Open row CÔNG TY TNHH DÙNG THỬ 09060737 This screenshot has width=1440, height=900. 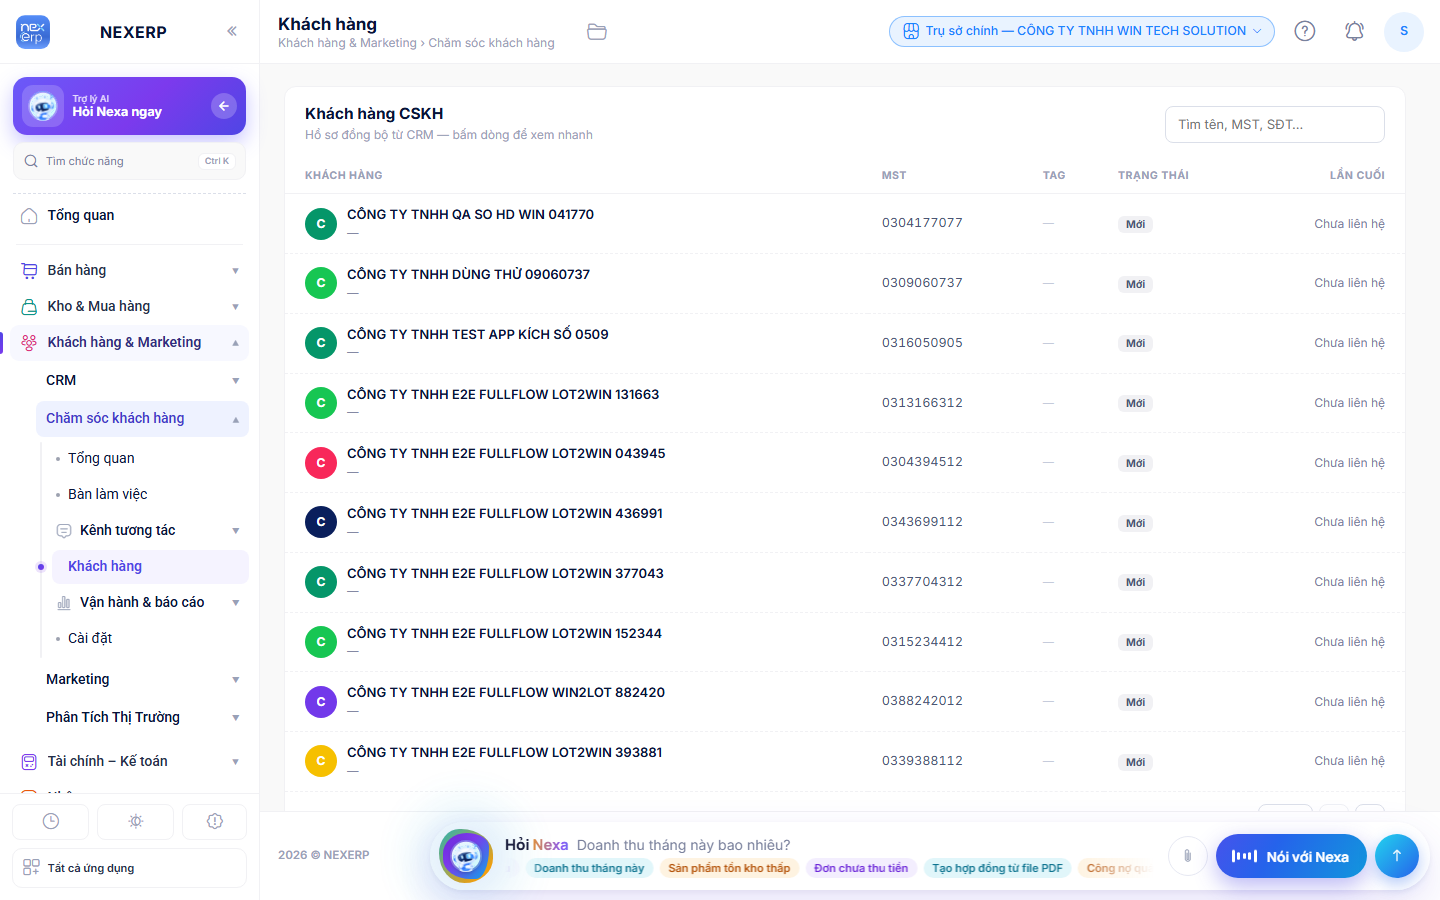[x=845, y=283]
